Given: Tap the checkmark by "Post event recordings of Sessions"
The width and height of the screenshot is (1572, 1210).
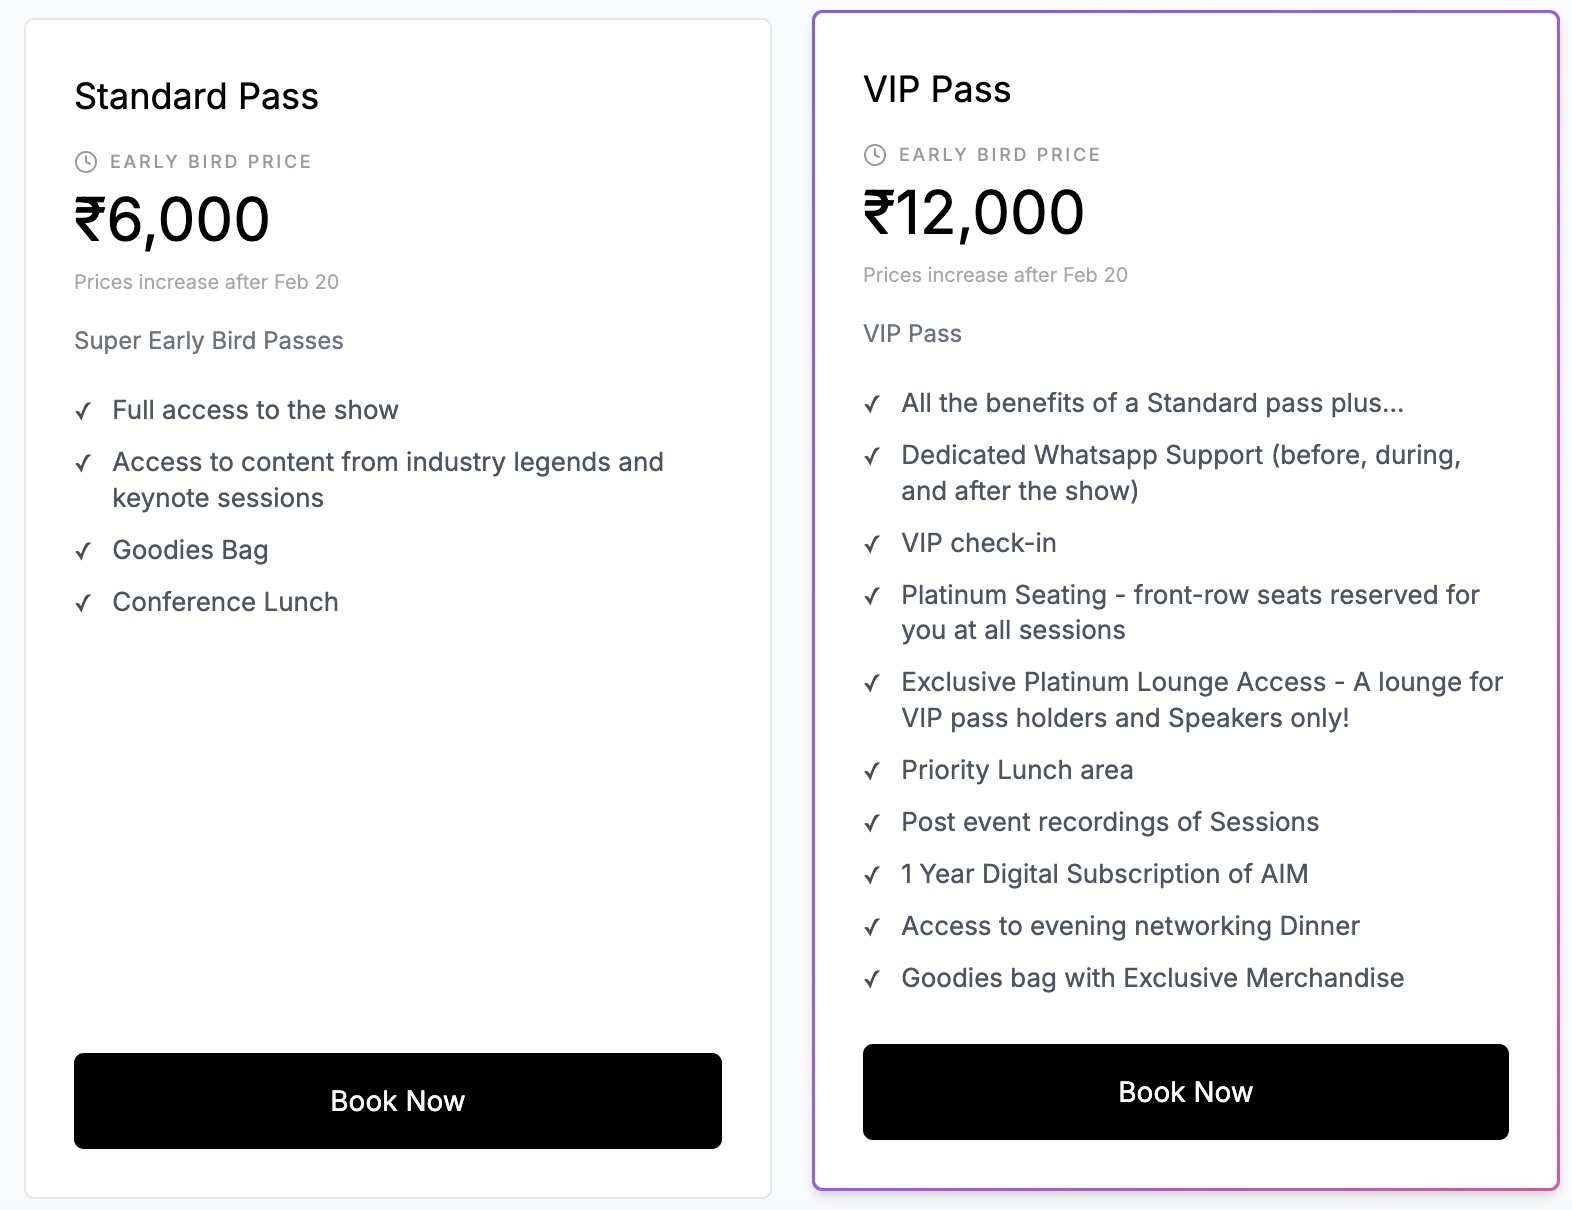Looking at the screenshot, I should tap(873, 823).
